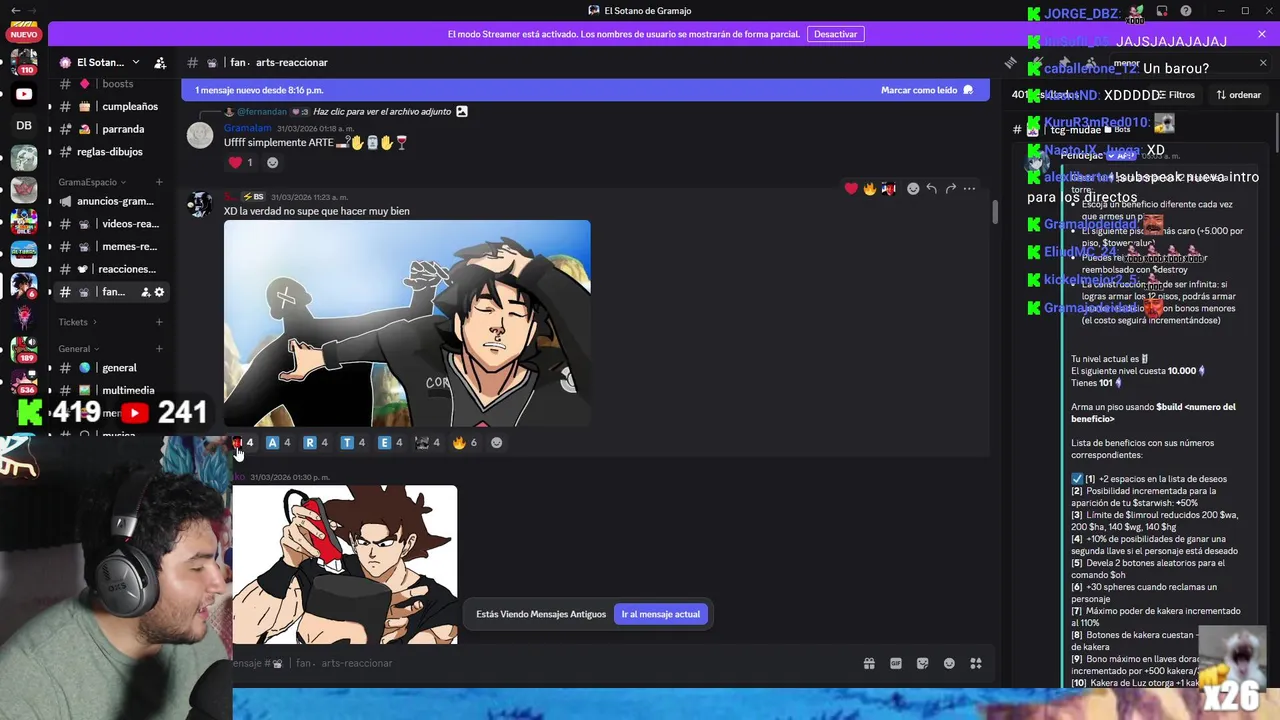Open the inbox icon in title bar
Screen dimensions: 1280x720
1162,11
